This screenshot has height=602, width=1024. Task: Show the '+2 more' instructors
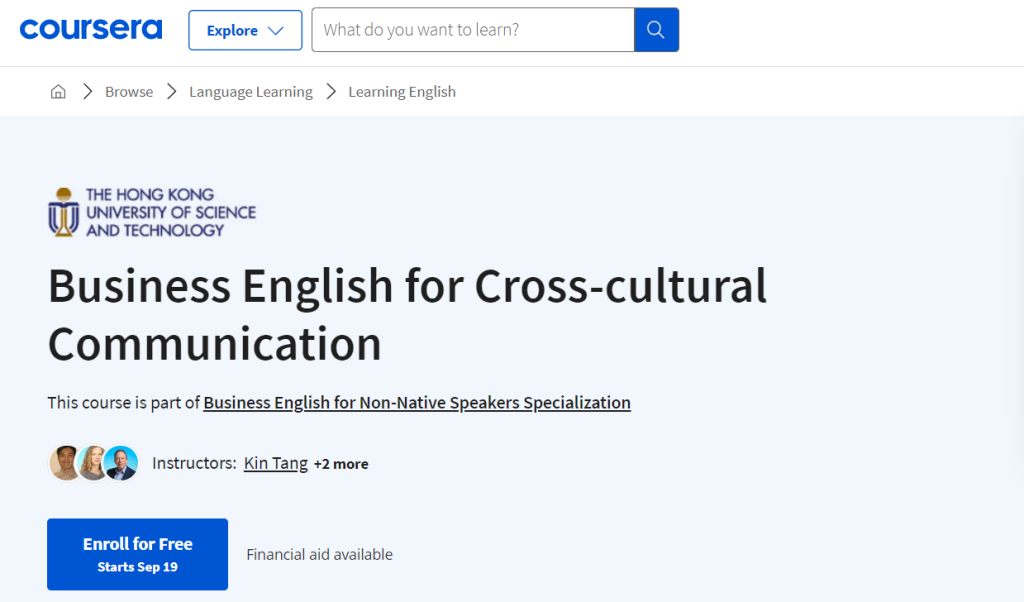coord(340,464)
